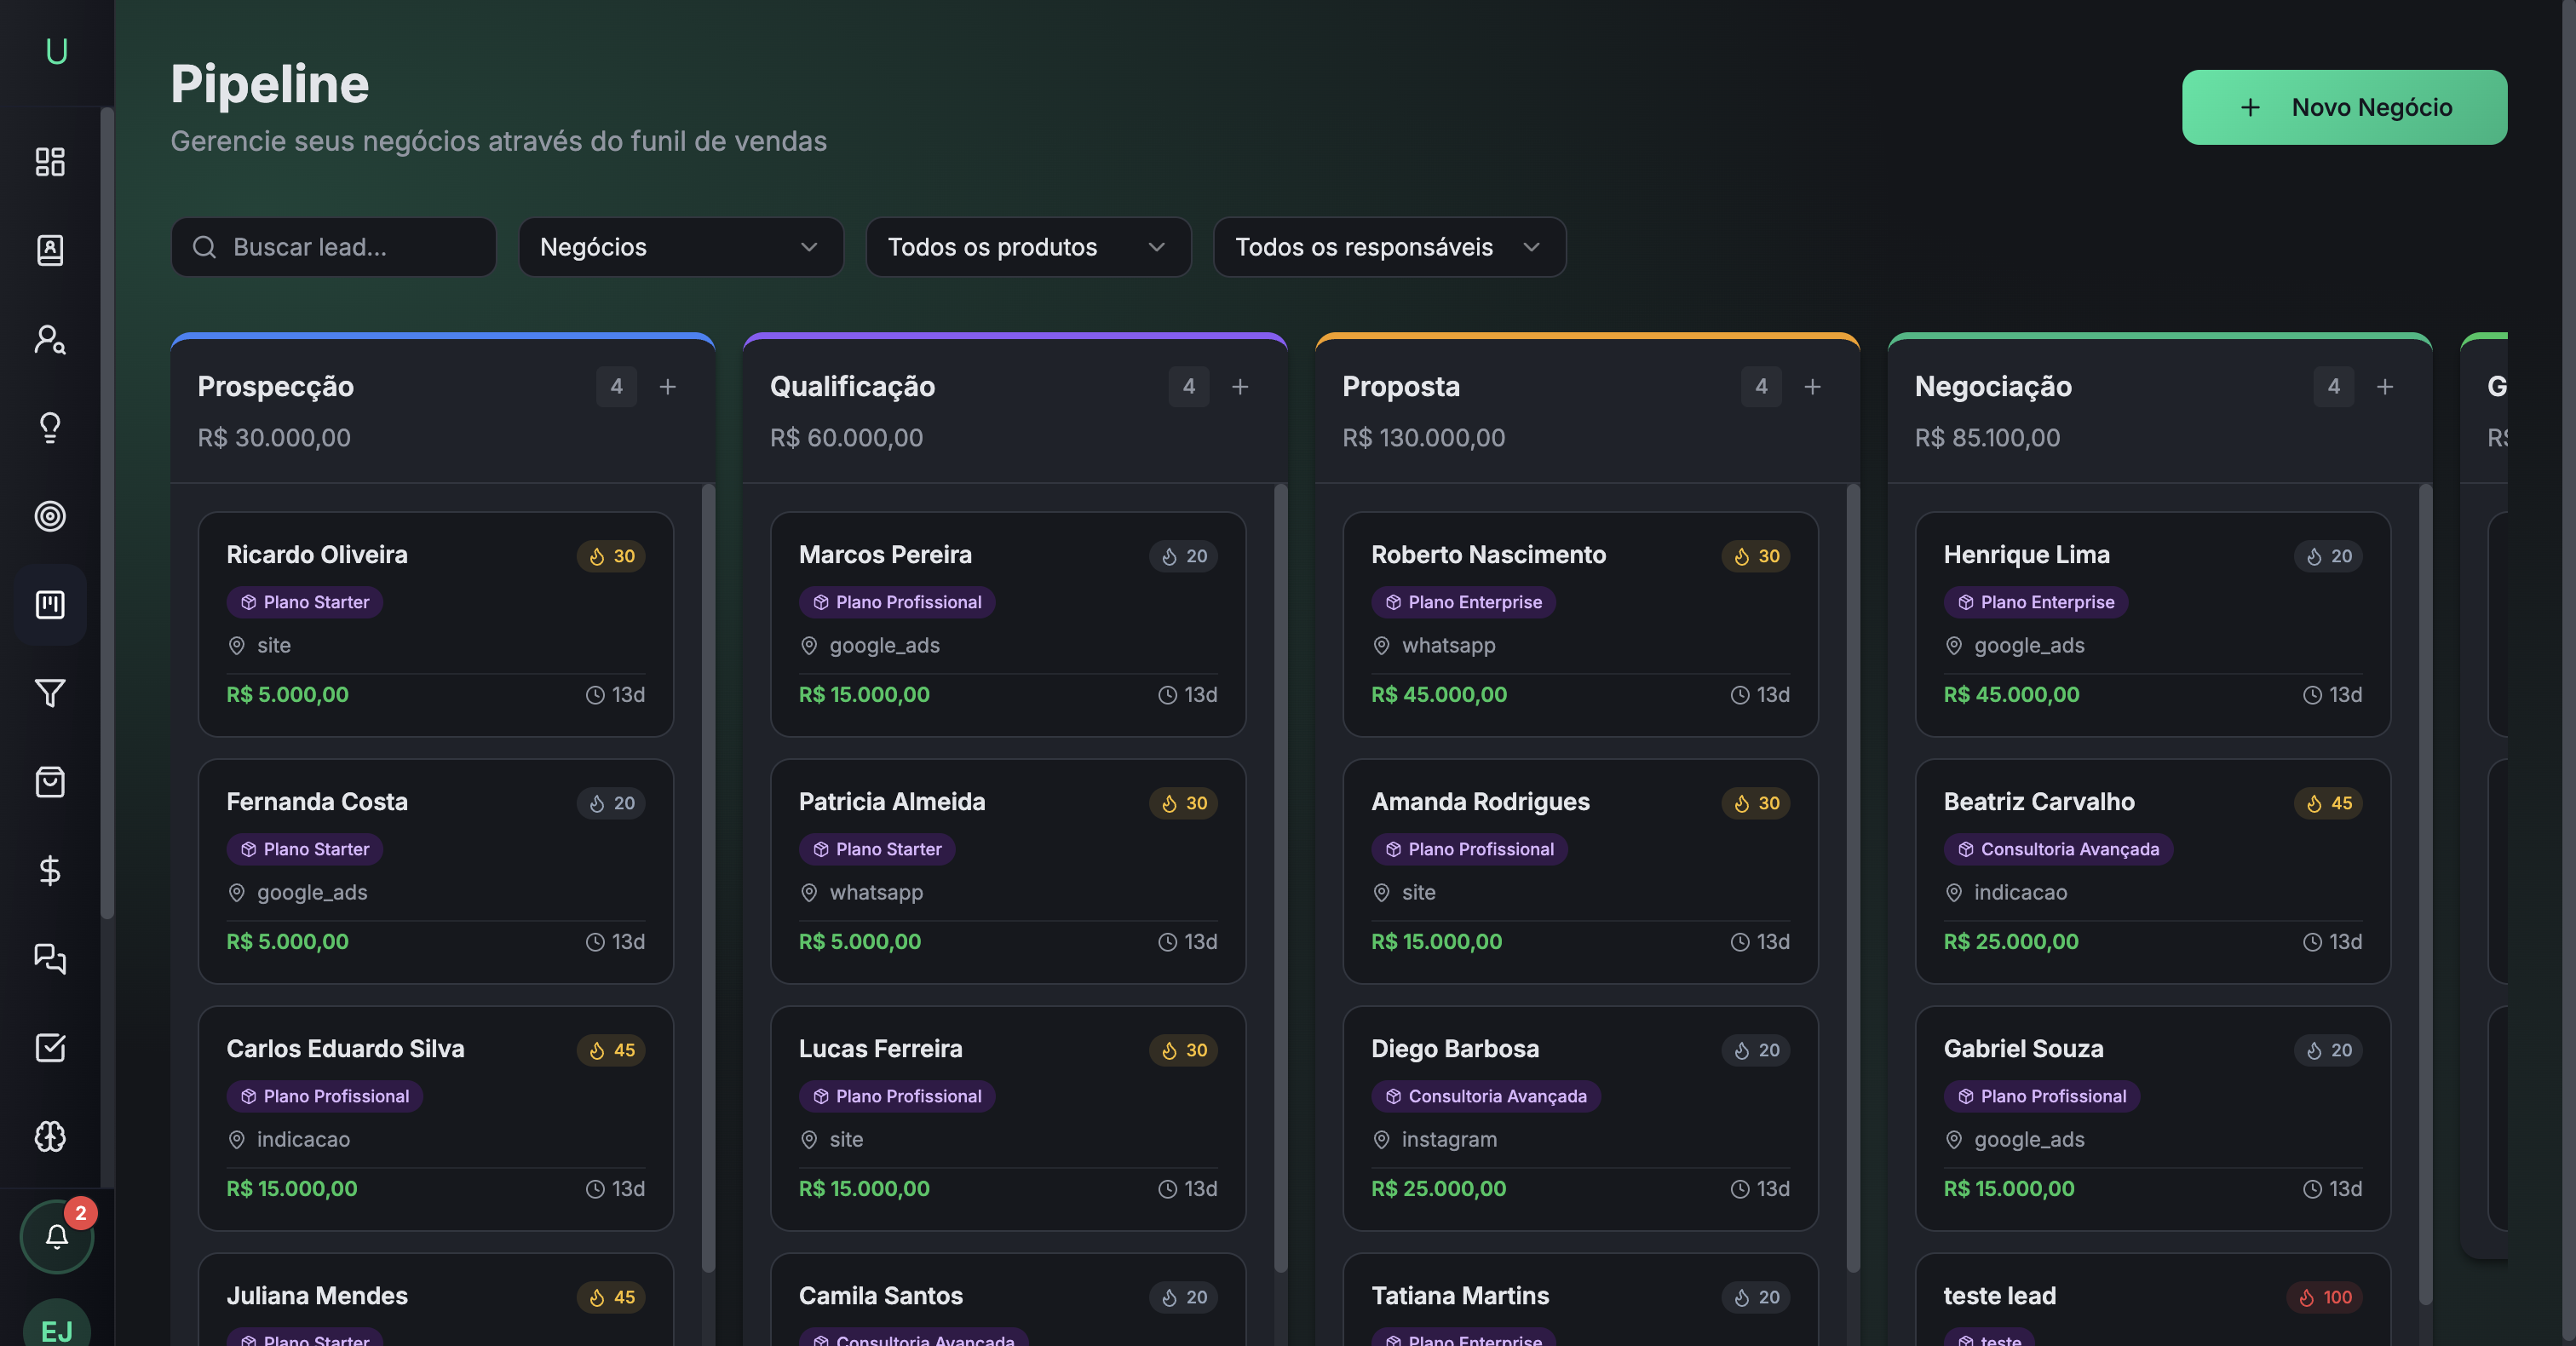2576x1346 pixels.
Task: Click the sidebar vertical scrollbar
Action: (107, 513)
